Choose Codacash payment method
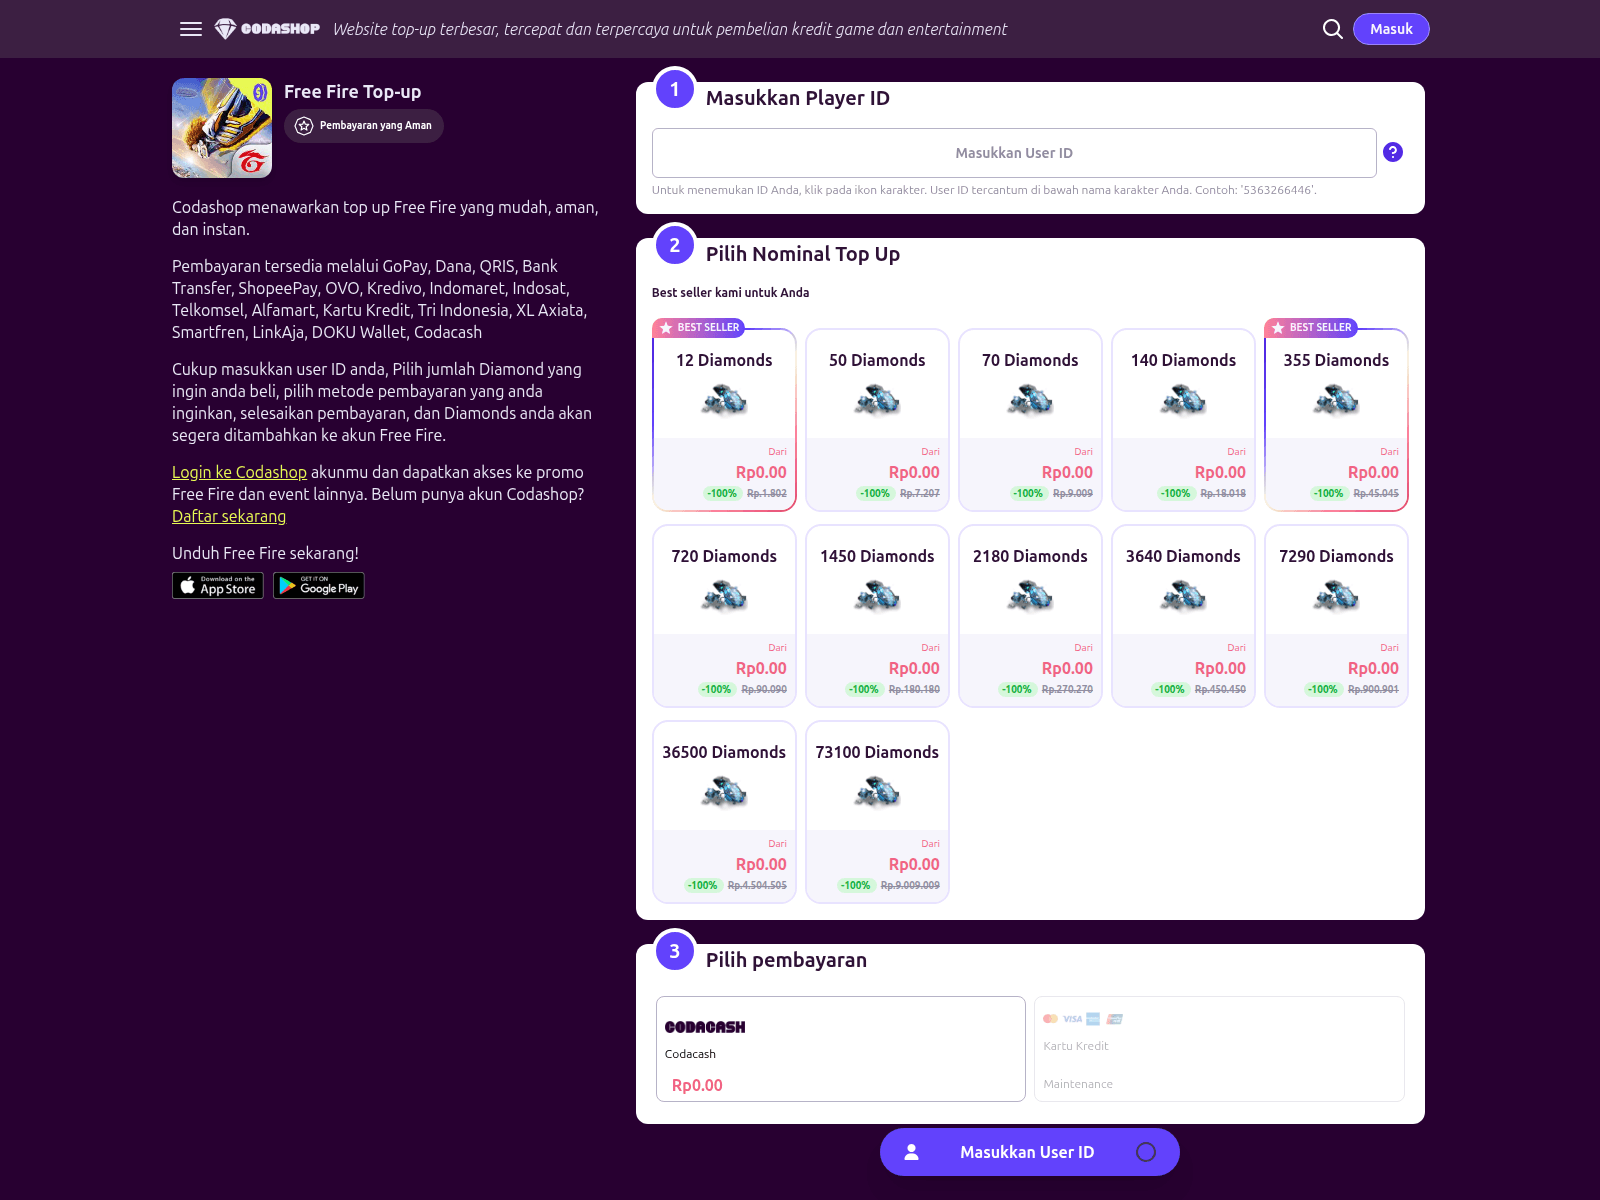 pyautogui.click(x=841, y=1049)
